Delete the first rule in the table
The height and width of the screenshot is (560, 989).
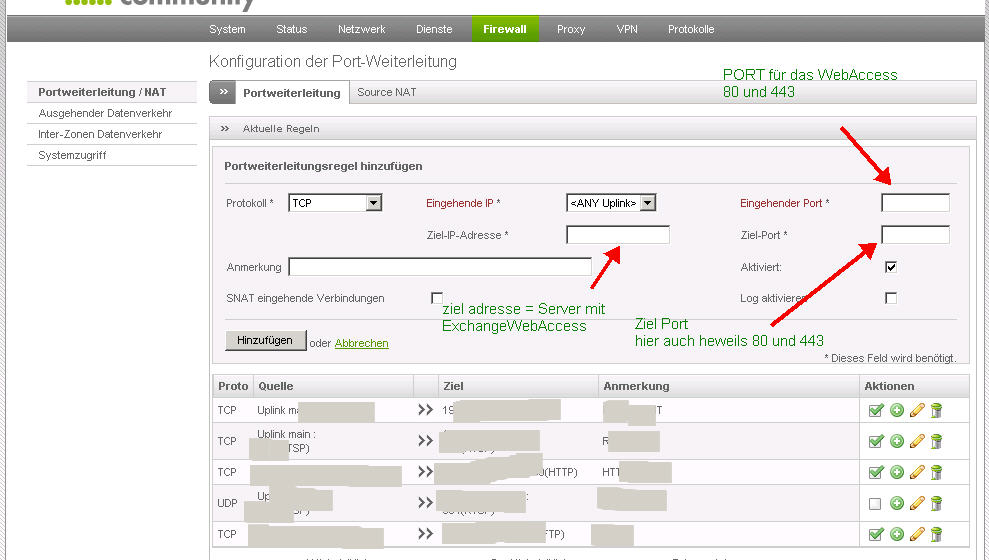click(x=936, y=410)
